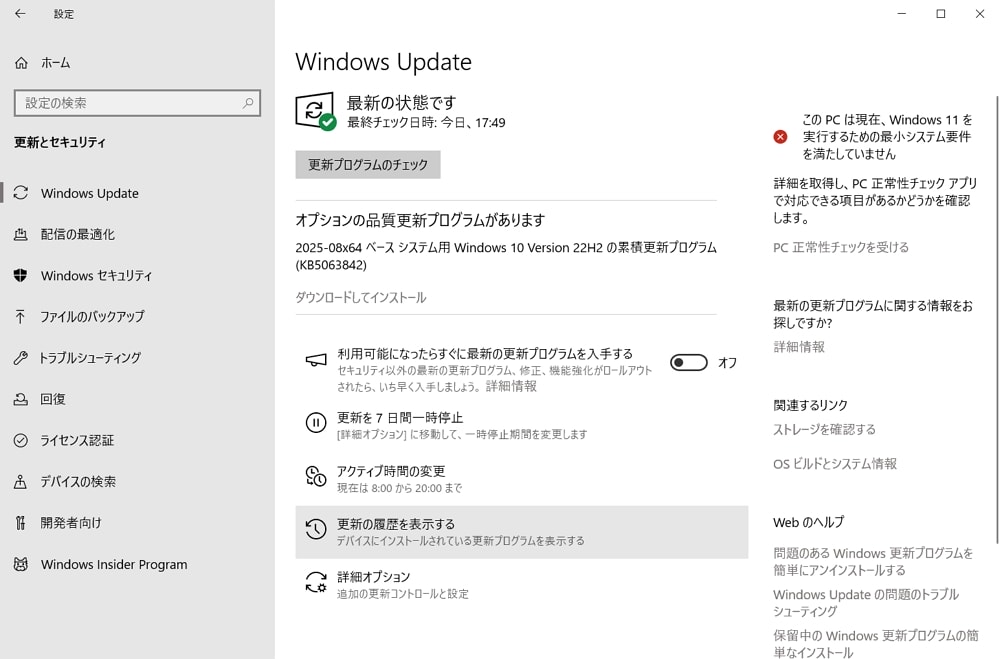Click PC 正常性チェックを受ける link
Image resolution: width=1000 pixels, height=659 pixels.
click(x=841, y=248)
